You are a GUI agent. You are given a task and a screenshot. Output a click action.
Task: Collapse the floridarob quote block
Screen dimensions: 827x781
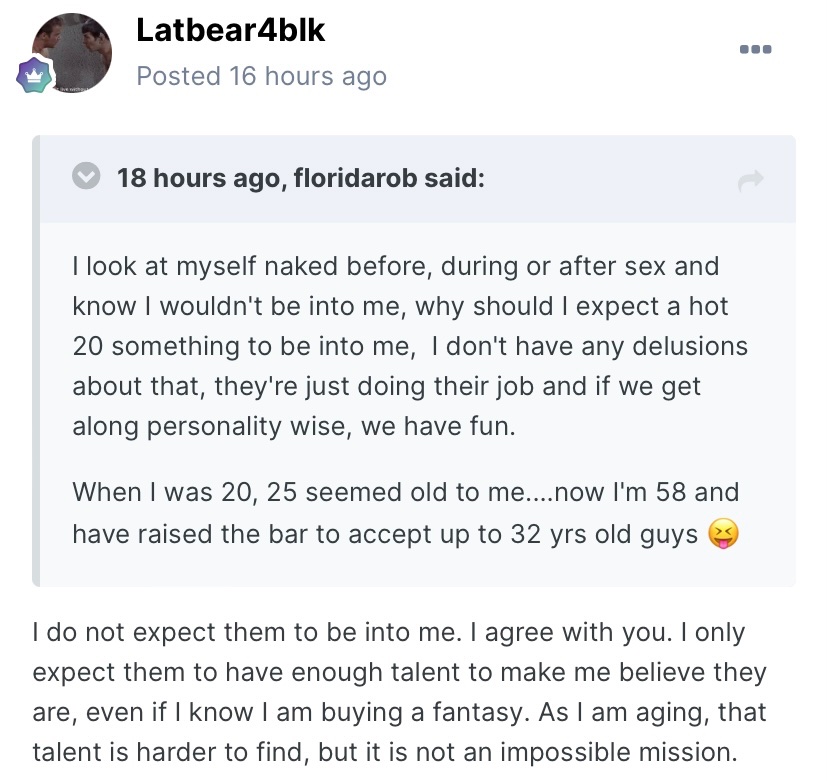point(86,176)
